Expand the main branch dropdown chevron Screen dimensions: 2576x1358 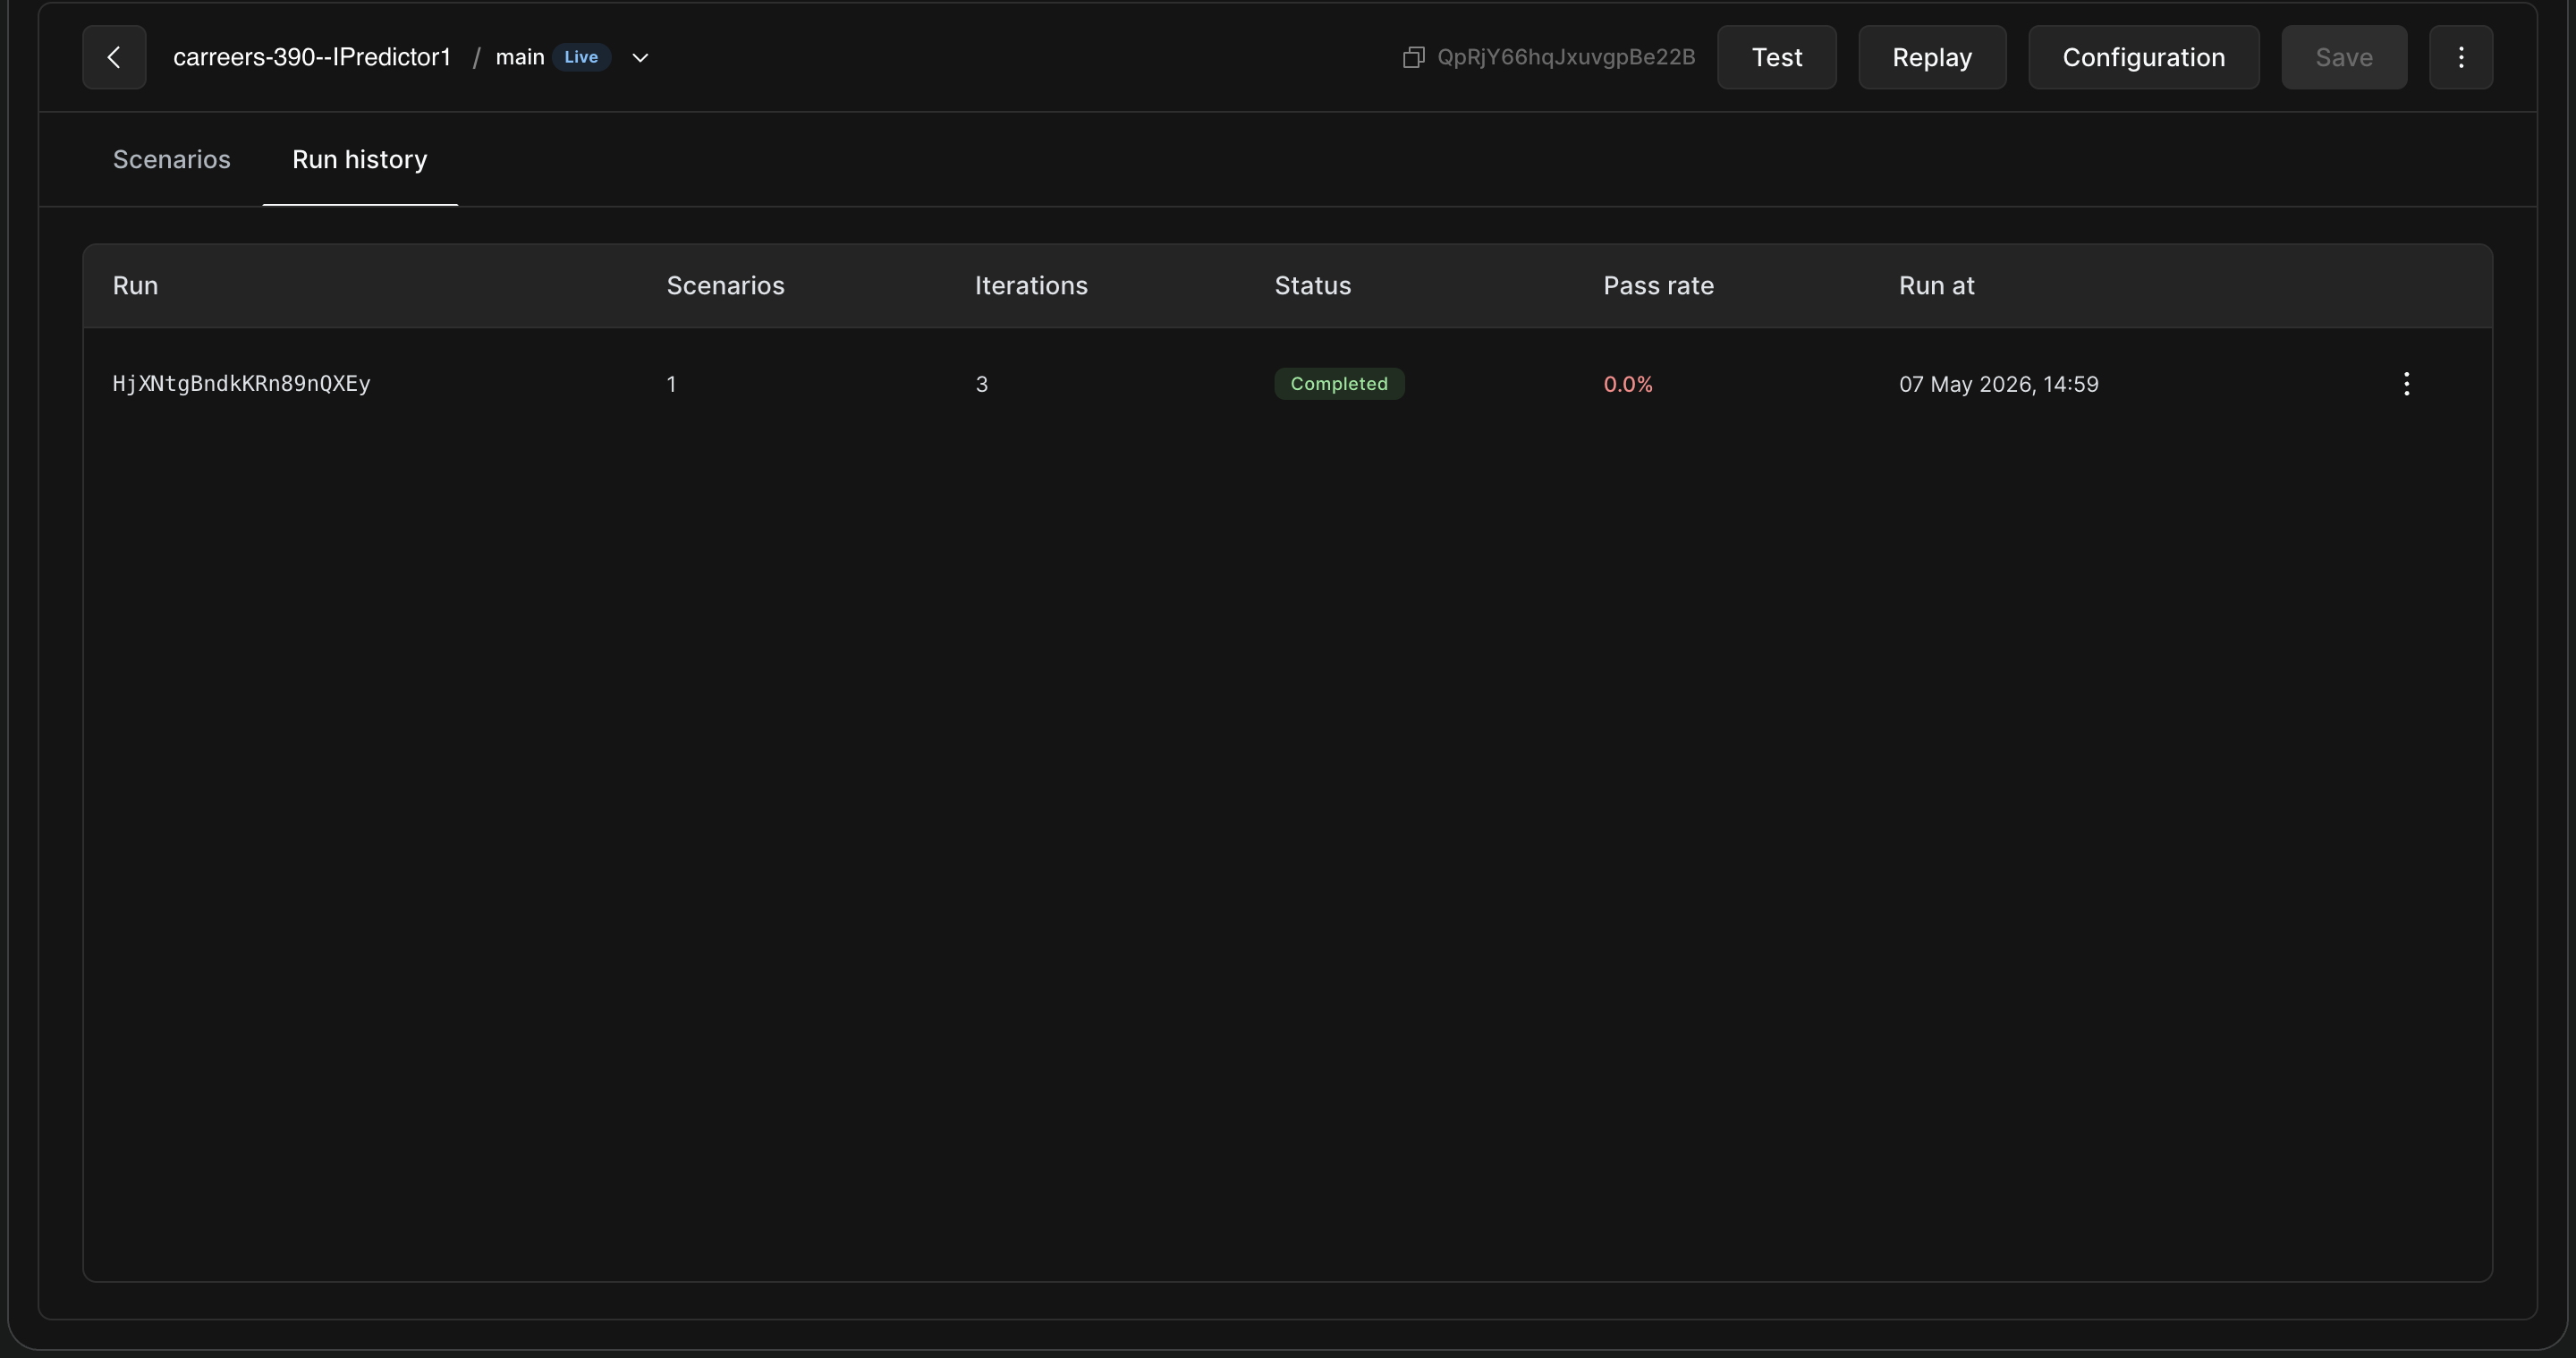[x=640, y=58]
